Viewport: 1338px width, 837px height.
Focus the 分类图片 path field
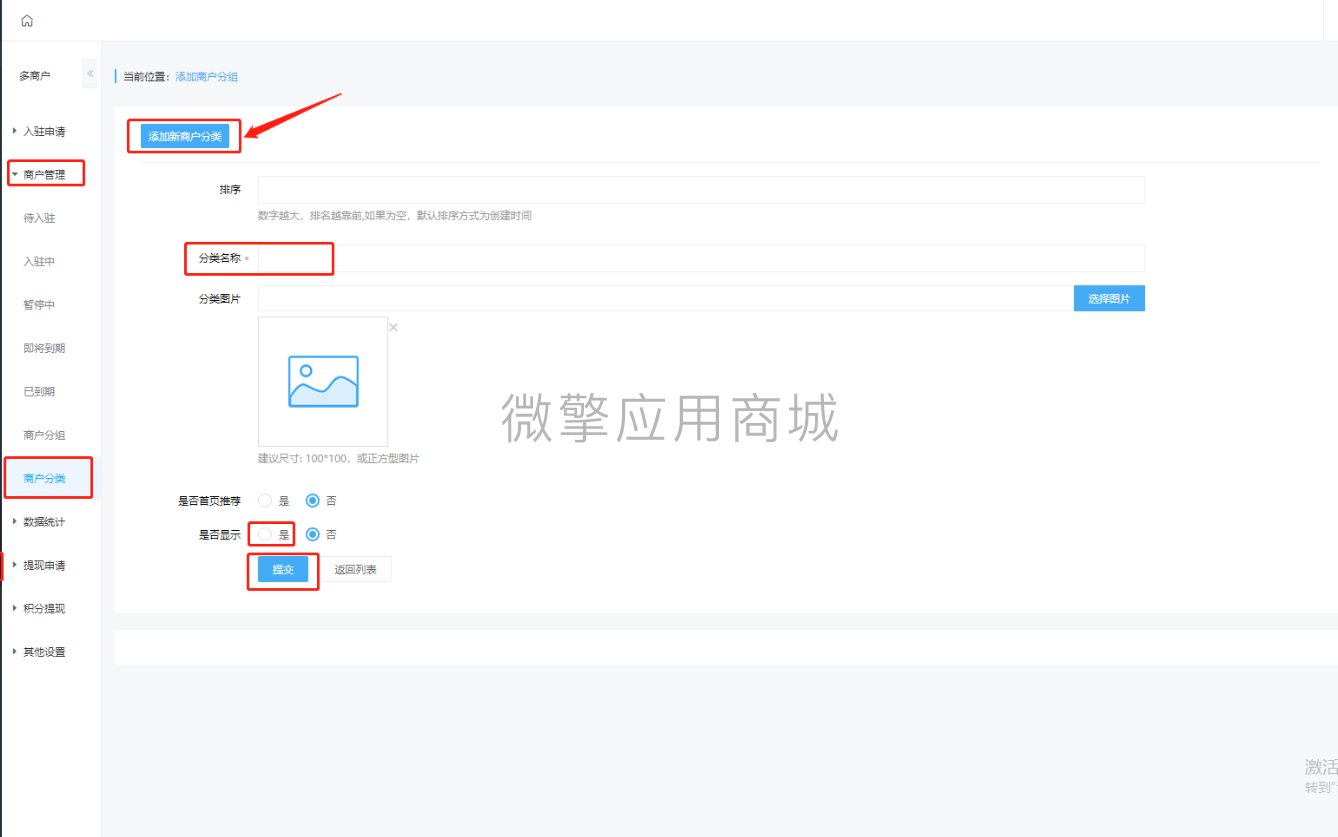tap(666, 299)
